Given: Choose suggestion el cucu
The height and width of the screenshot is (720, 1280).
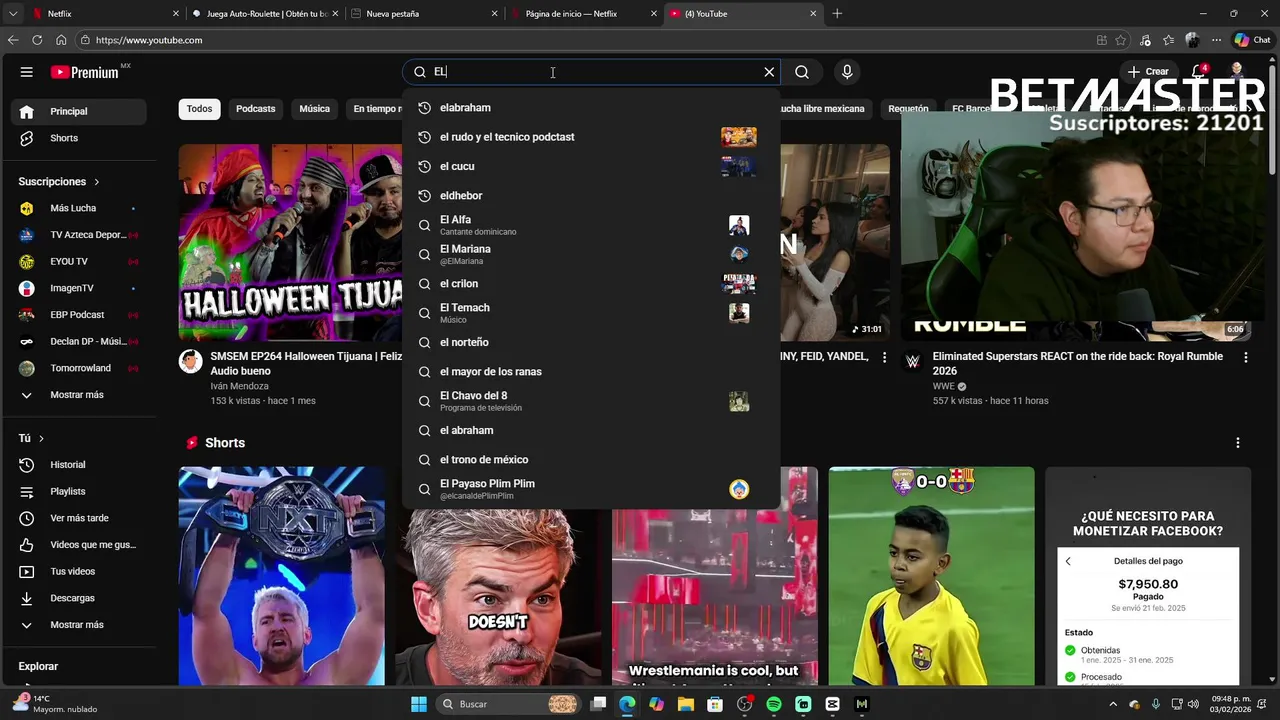Looking at the screenshot, I should click(590, 166).
